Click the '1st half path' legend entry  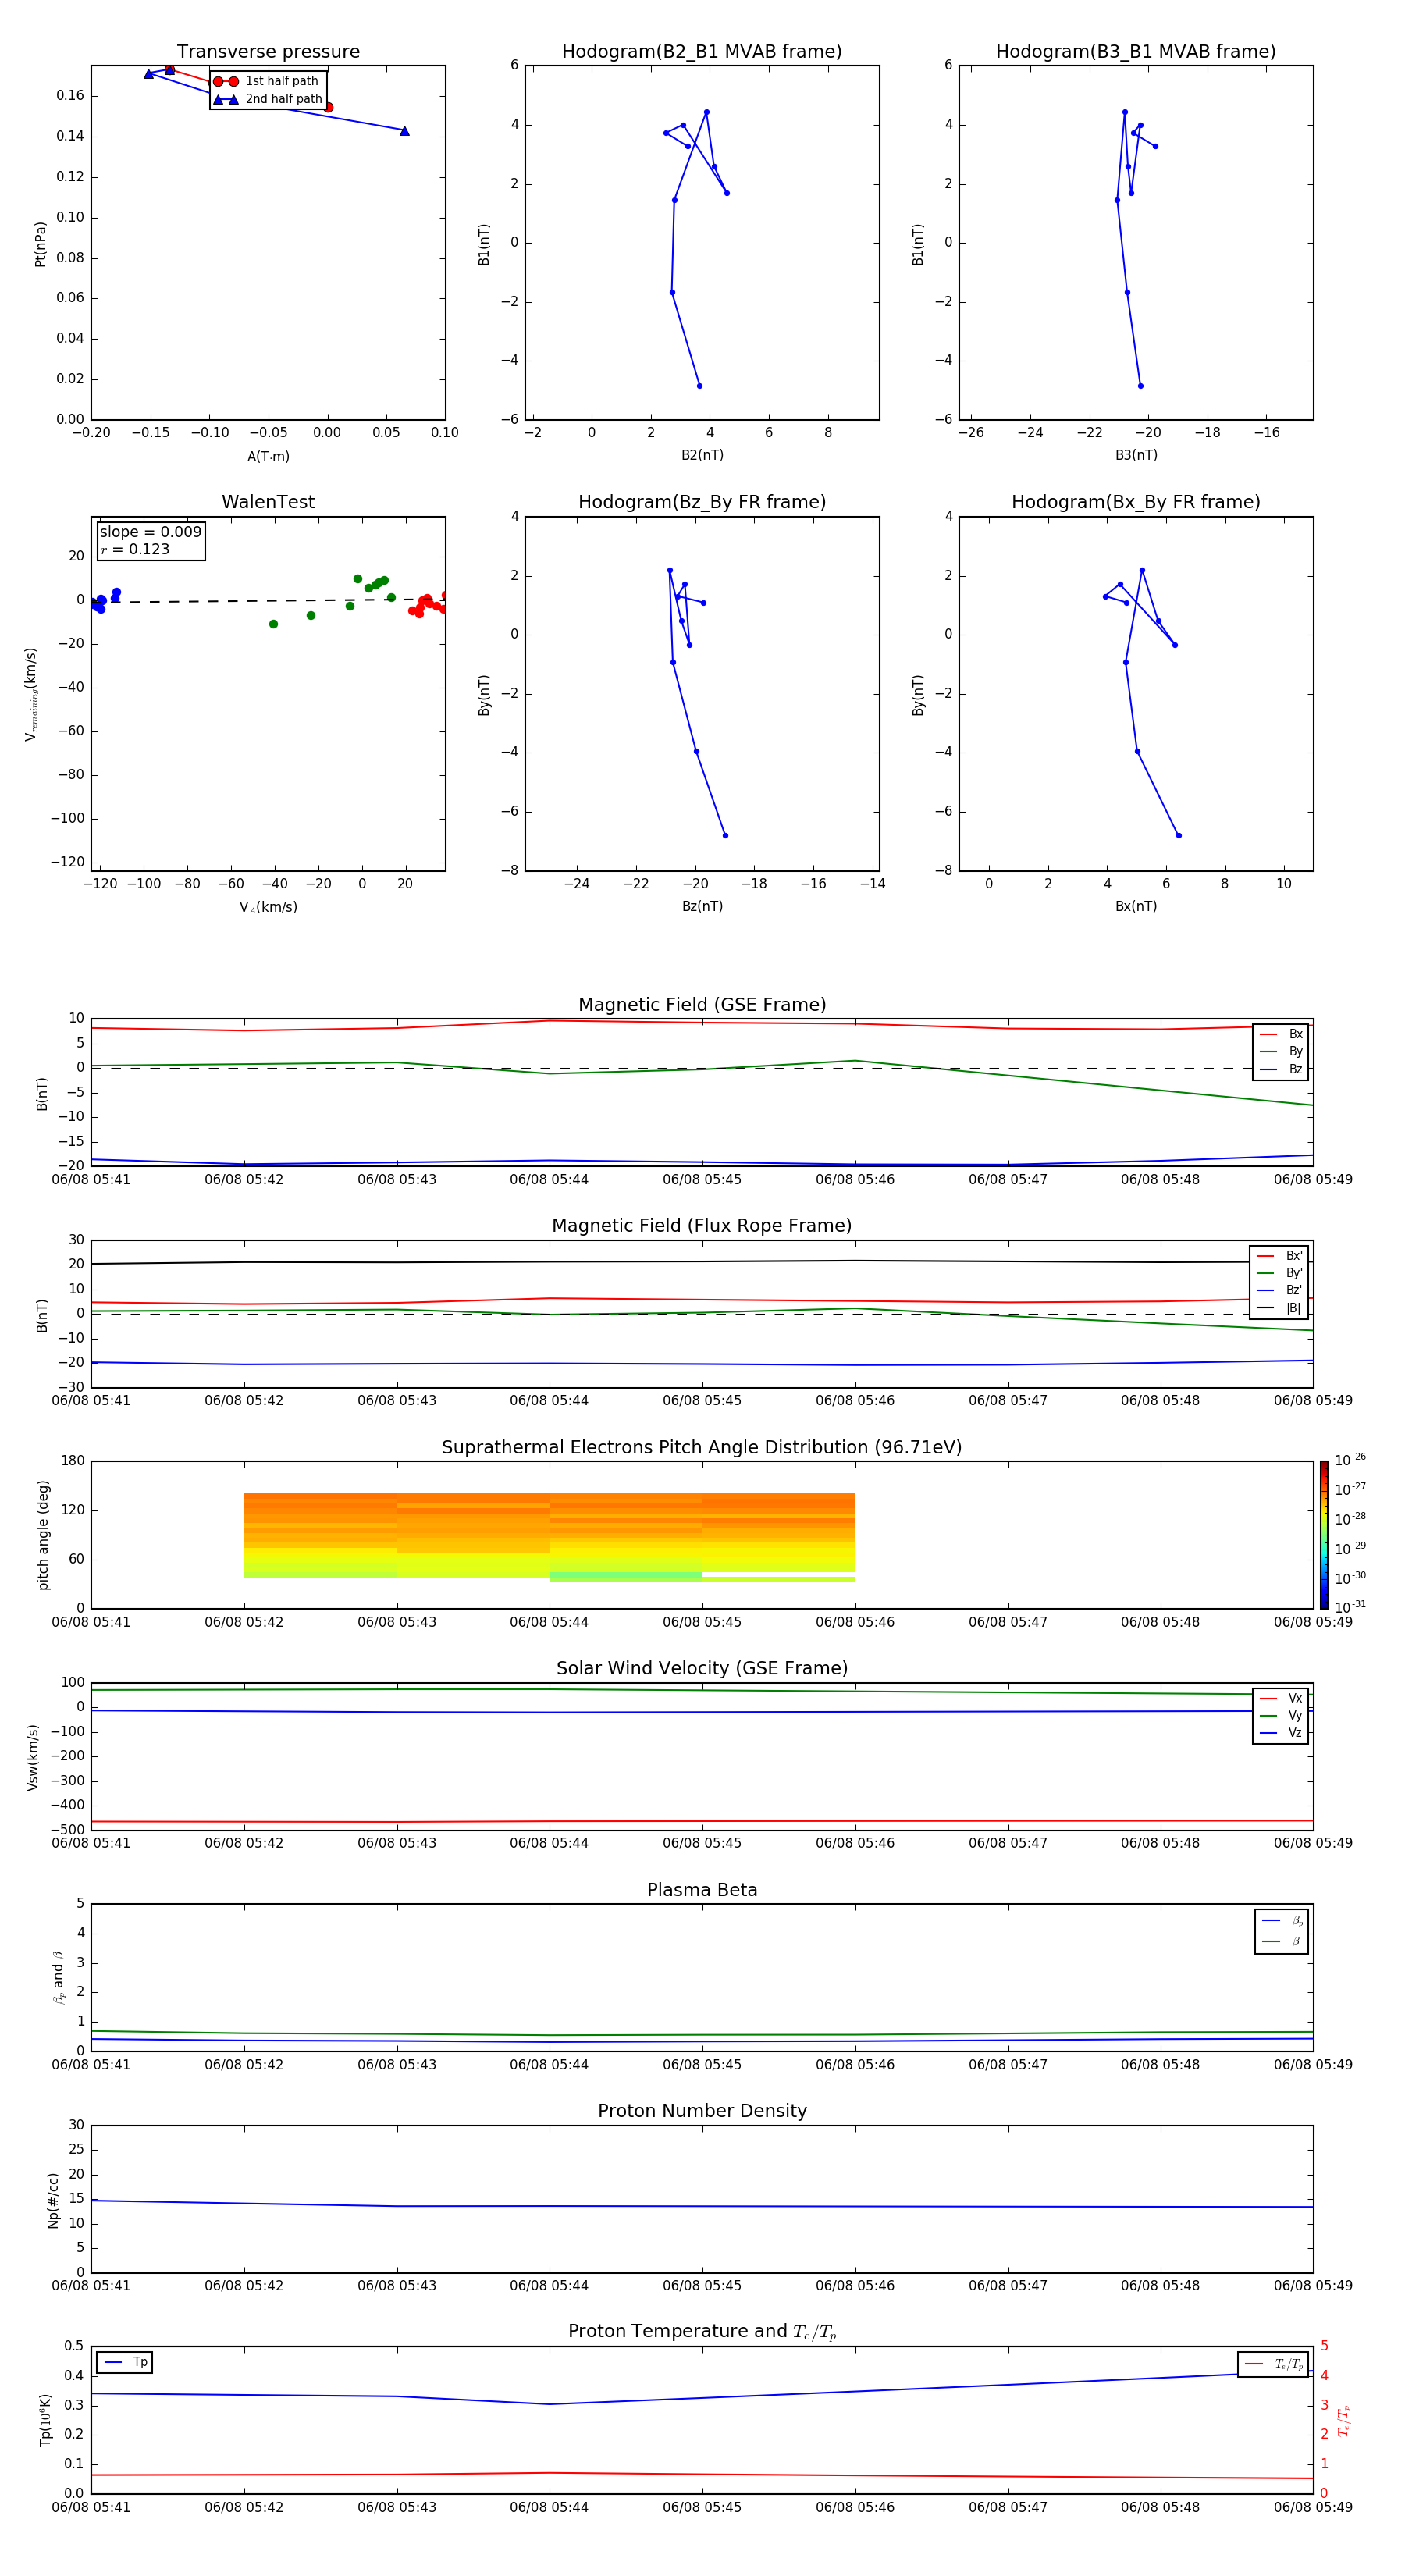click(x=267, y=81)
